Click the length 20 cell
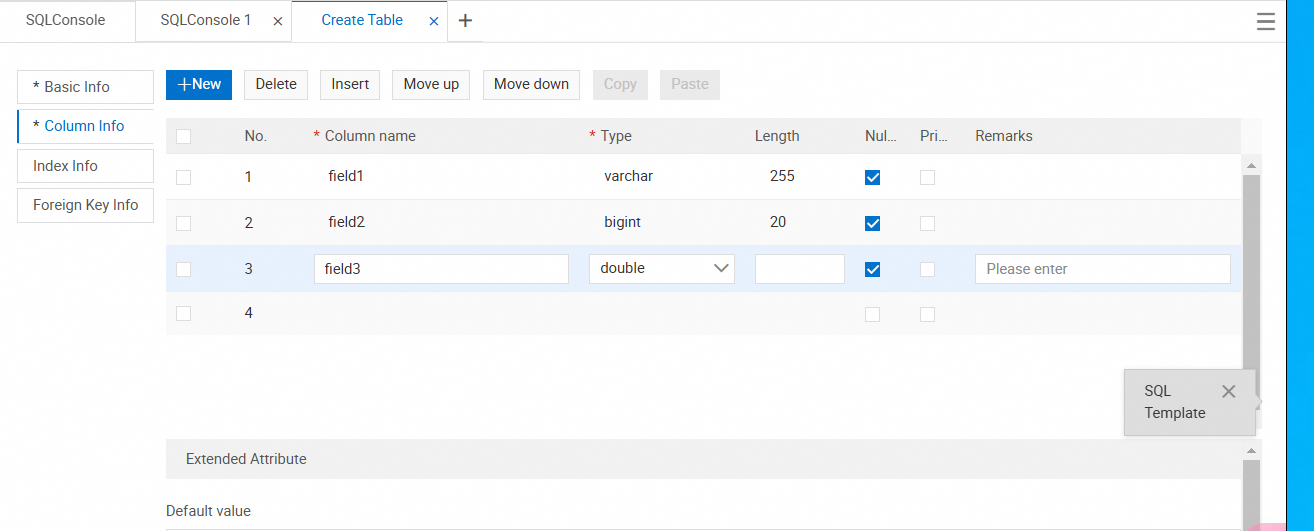 778,222
